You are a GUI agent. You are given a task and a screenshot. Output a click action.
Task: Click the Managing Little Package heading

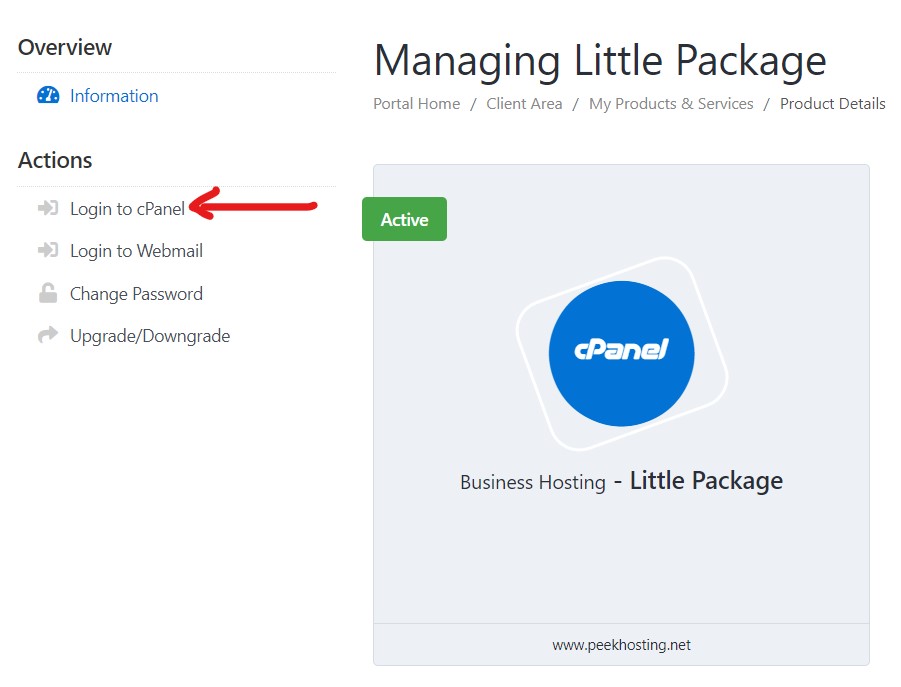click(600, 61)
